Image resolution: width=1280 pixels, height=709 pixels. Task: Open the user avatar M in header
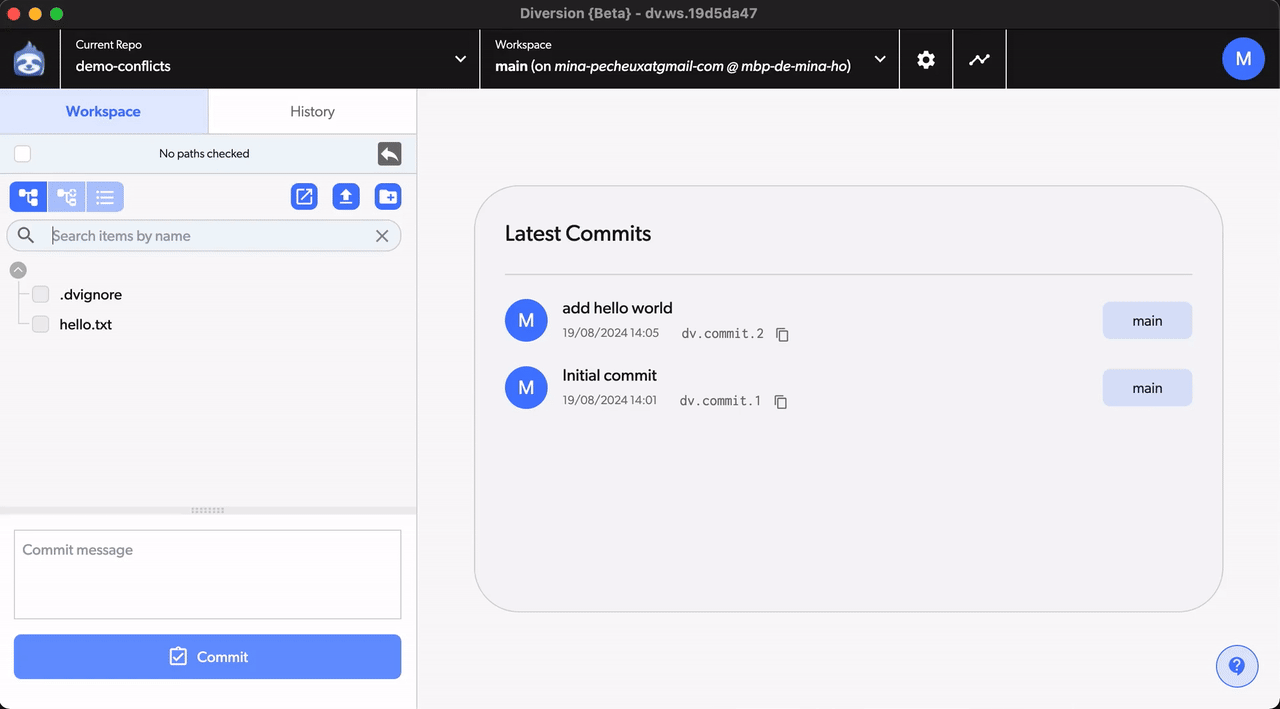coord(1243,59)
